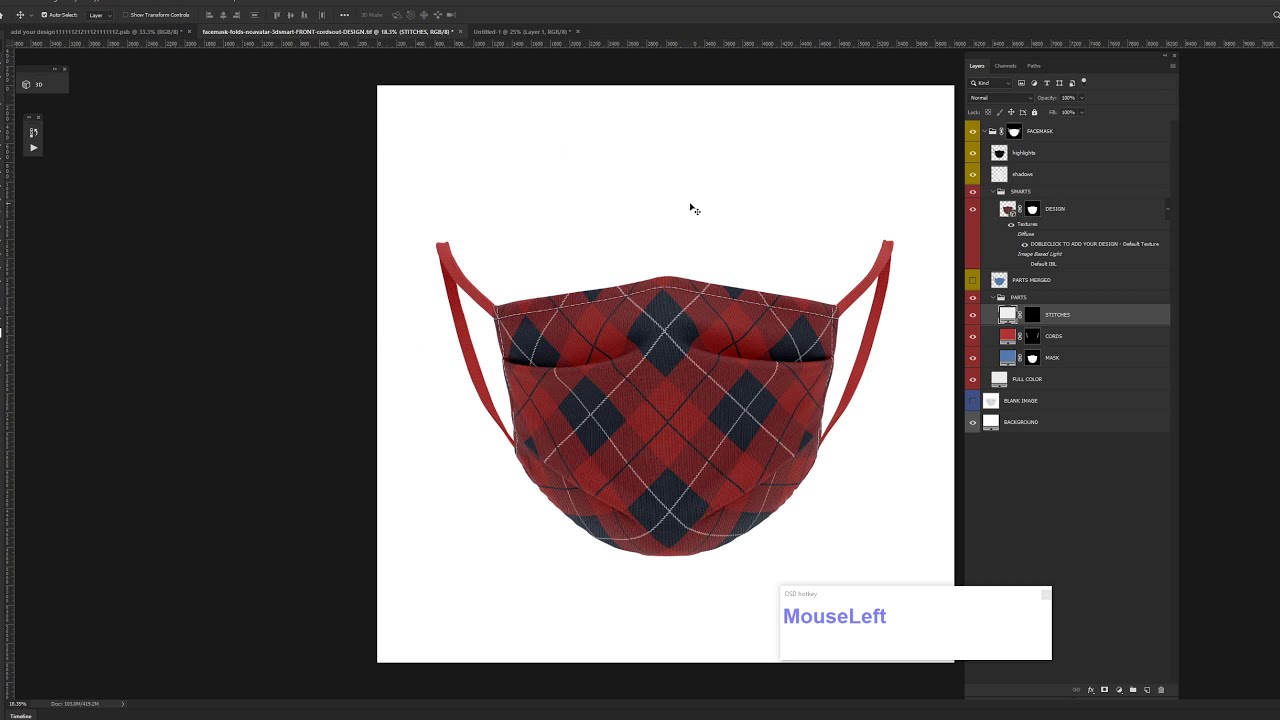Open the Auto-Select Layer dropdown

pyautogui.click(x=99, y=15)
